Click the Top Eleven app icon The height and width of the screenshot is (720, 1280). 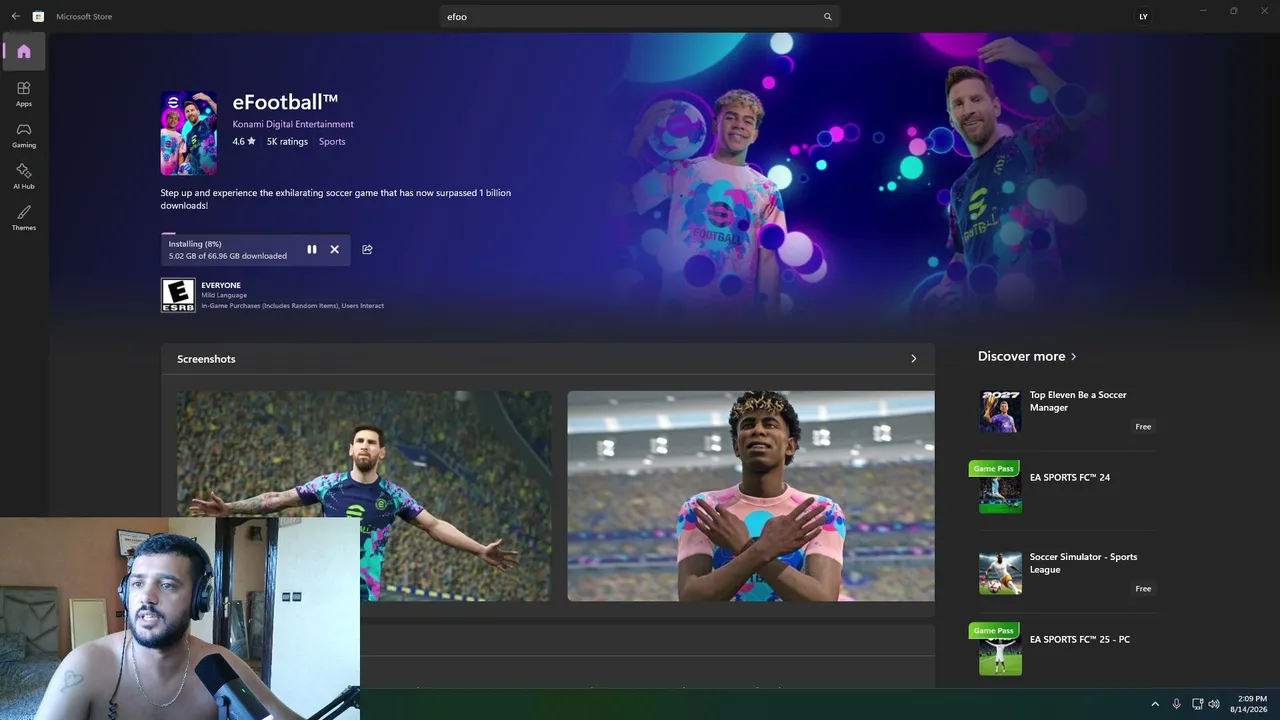[x=1000, y=411]
